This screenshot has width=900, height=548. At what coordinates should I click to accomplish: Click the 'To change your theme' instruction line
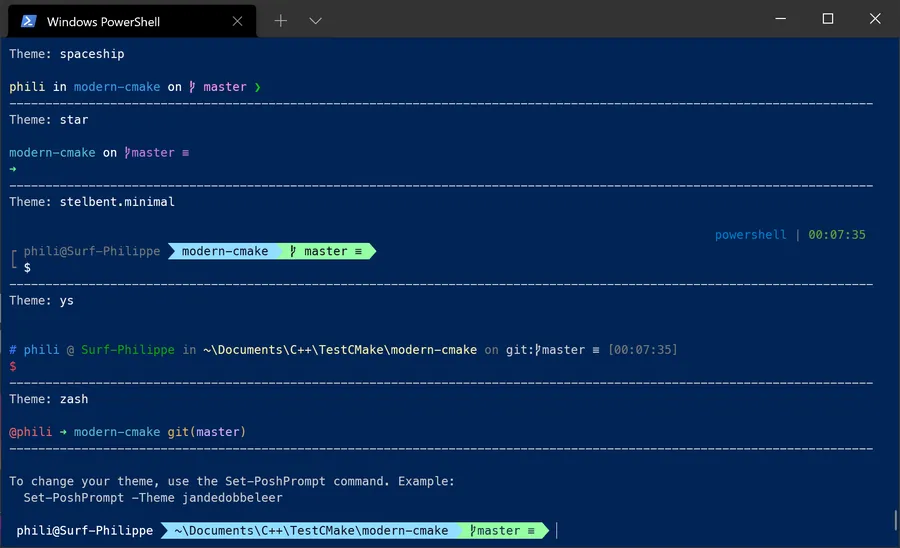232,481
